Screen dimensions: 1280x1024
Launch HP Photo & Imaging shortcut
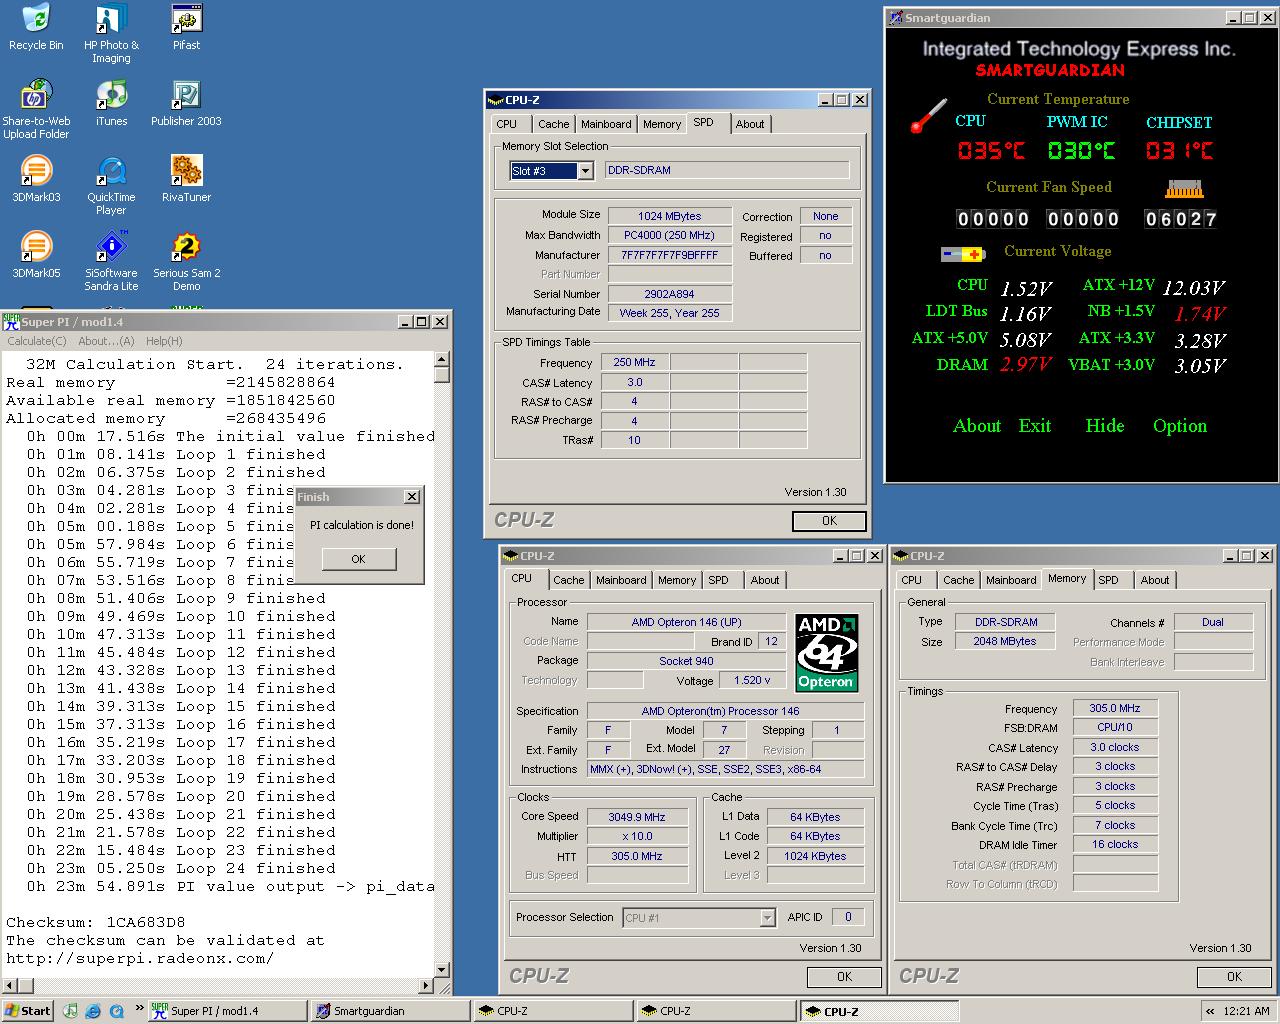pos(111,33)
